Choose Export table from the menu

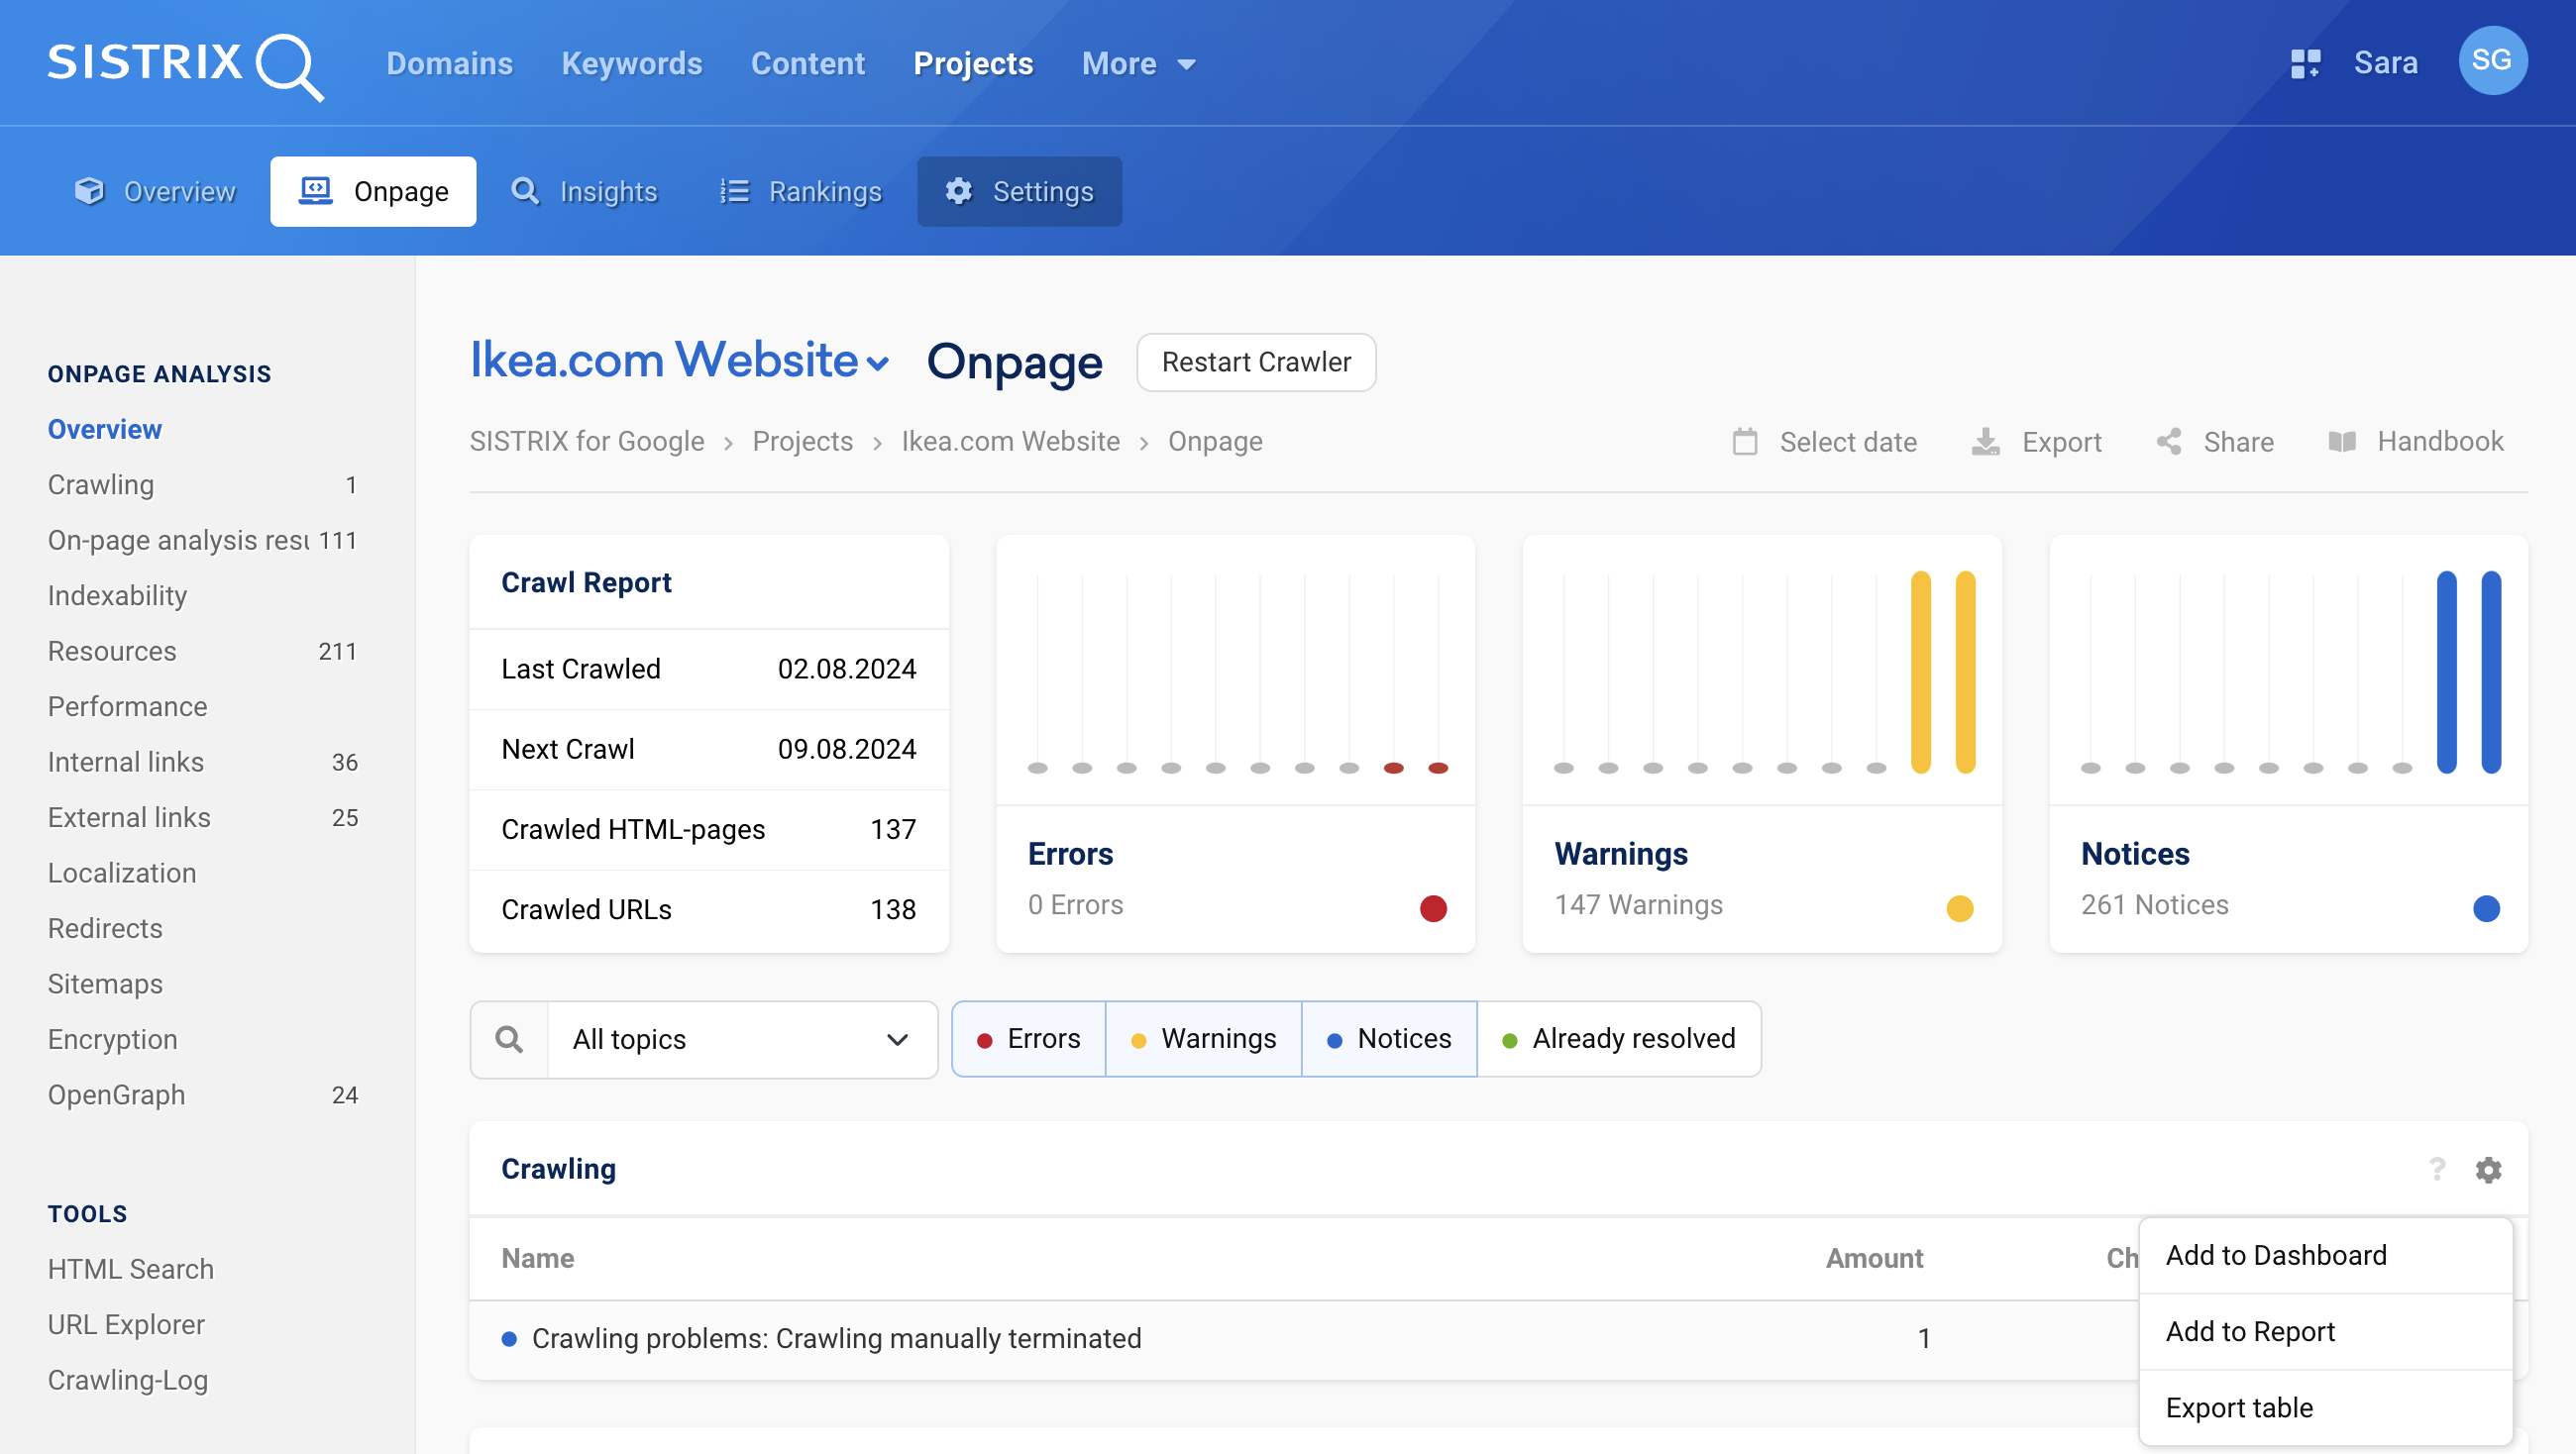pos(2325,1408)
